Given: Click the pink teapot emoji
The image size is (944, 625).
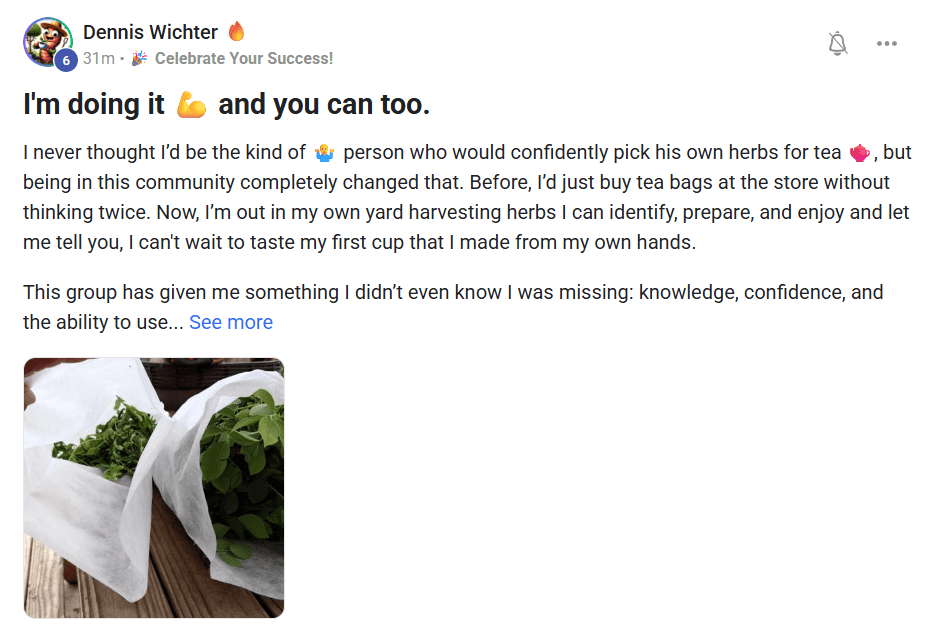Looking at the screenshot, I should [x=859, y=153].
